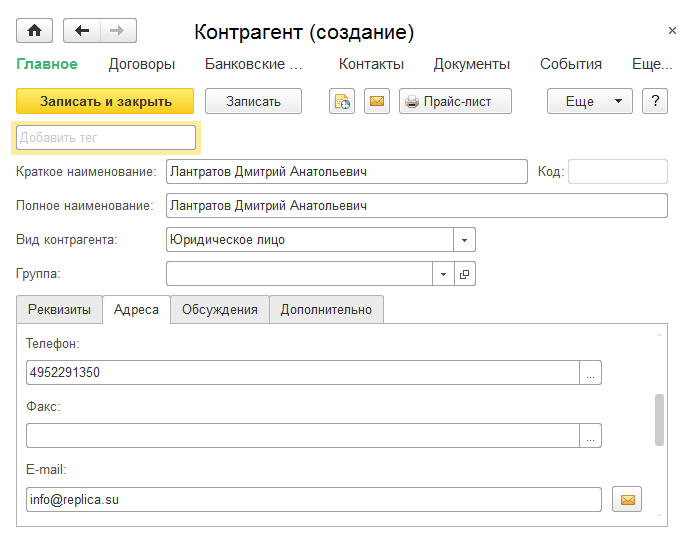
Task: Click the document-with-clock icon in toolbar
Action: point(342,101)
